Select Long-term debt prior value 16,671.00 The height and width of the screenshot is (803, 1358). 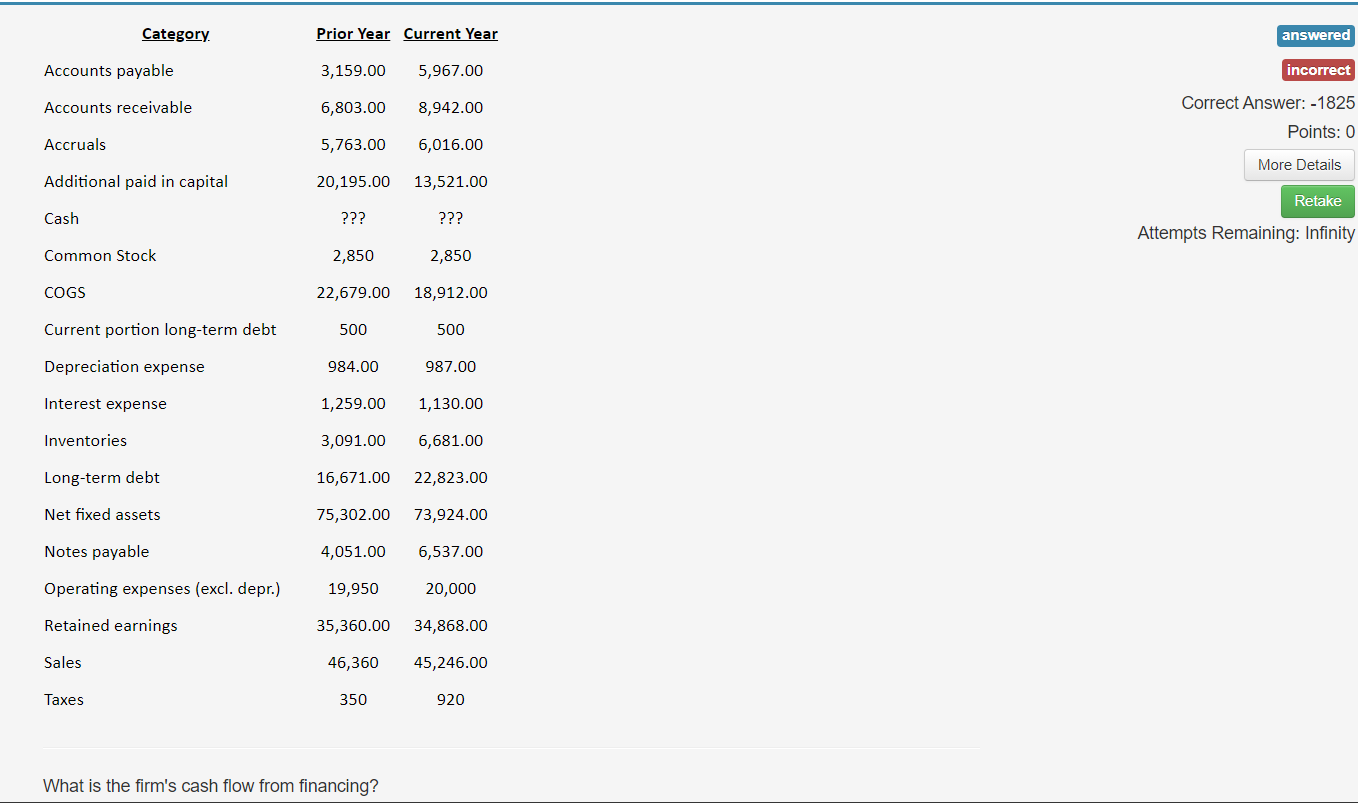(353, 478)
